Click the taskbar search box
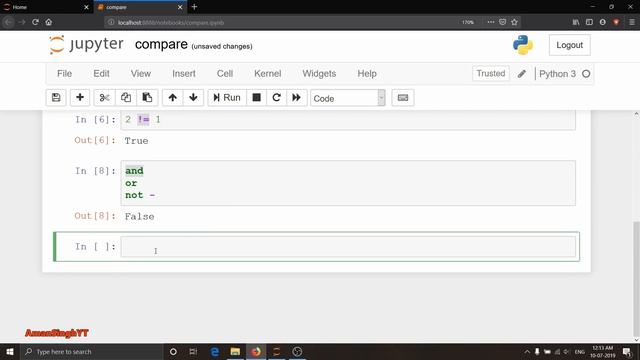The width and height of the screenshot is (640, 360). 91,351
